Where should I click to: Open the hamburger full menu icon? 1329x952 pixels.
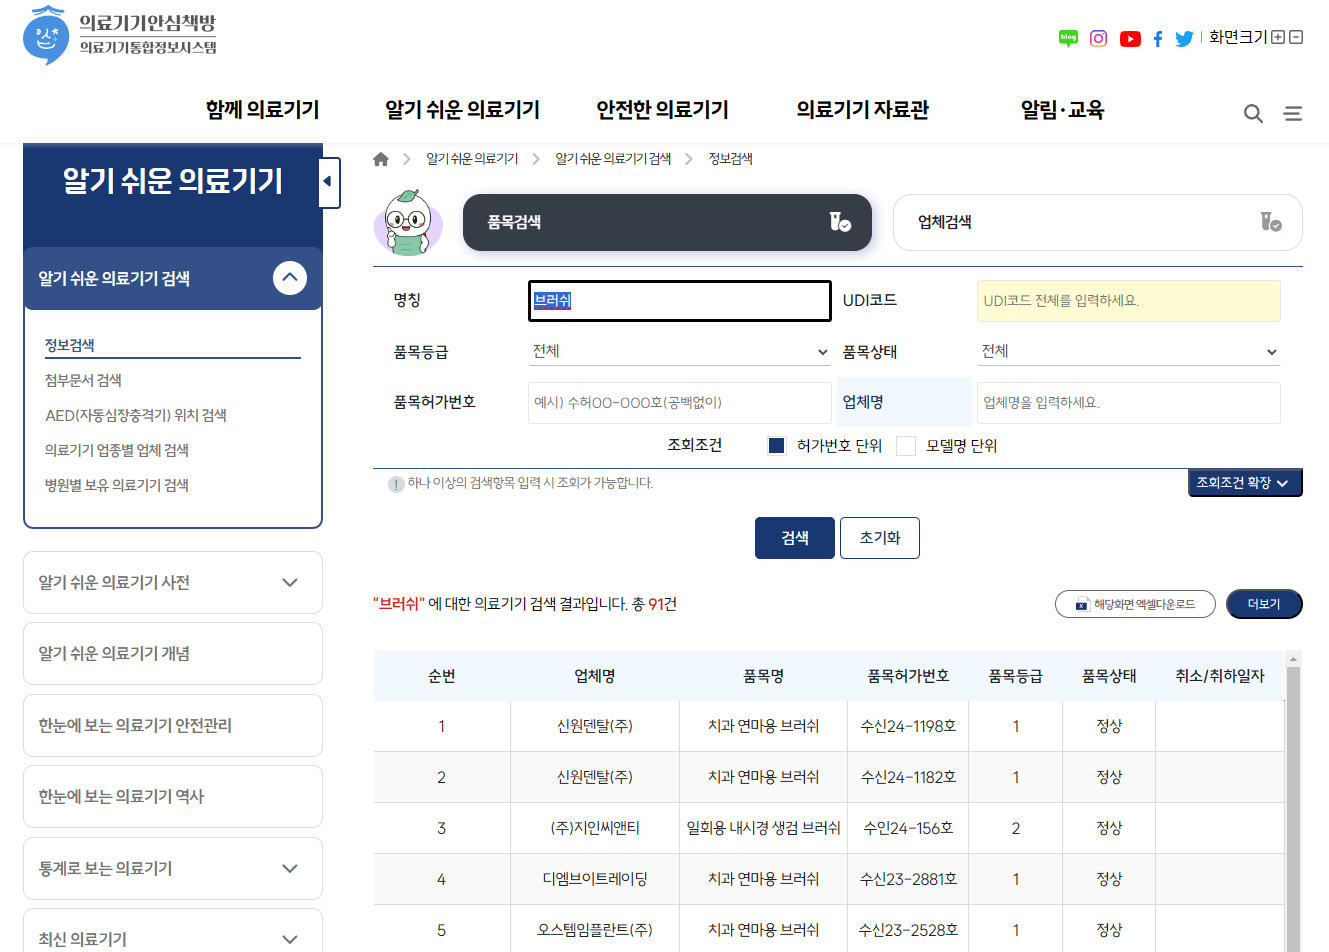click(x=1293, y=113)
